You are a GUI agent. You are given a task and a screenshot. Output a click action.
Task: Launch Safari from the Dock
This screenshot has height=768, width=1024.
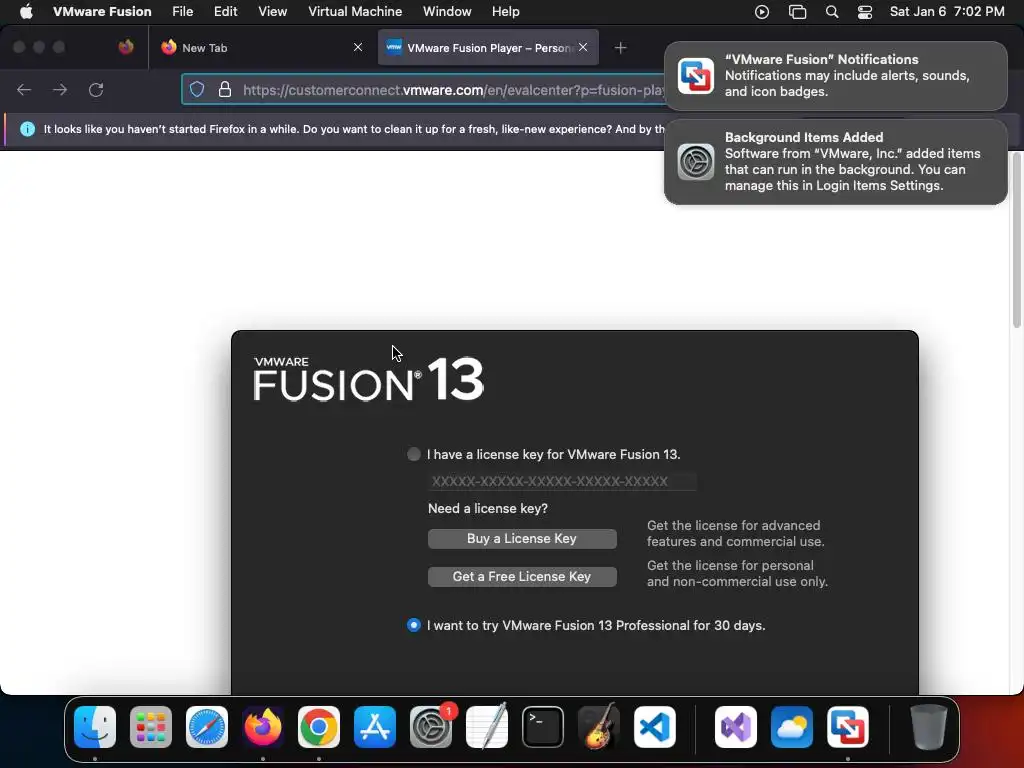(207, 727)
